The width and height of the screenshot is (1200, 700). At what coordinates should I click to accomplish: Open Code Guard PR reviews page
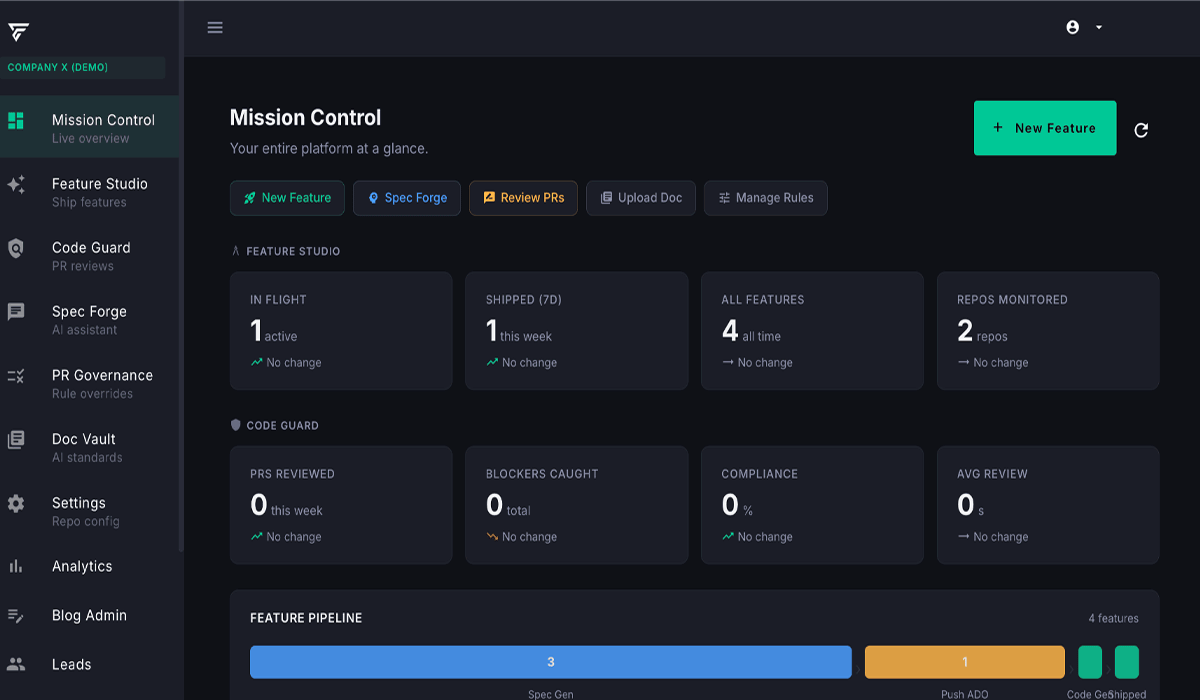tap(90, 255)
